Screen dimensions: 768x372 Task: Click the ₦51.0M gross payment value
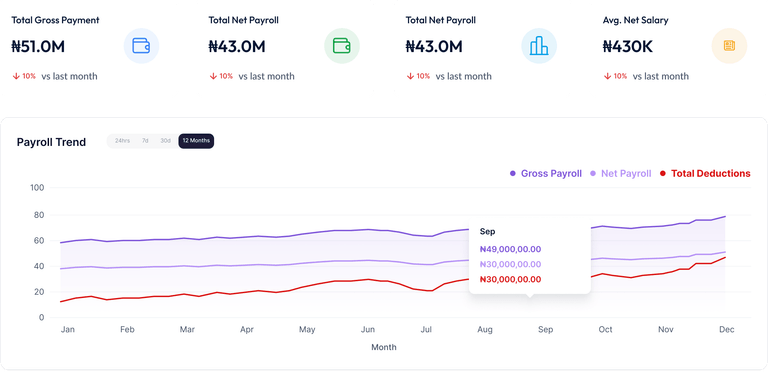click(38, 46)
